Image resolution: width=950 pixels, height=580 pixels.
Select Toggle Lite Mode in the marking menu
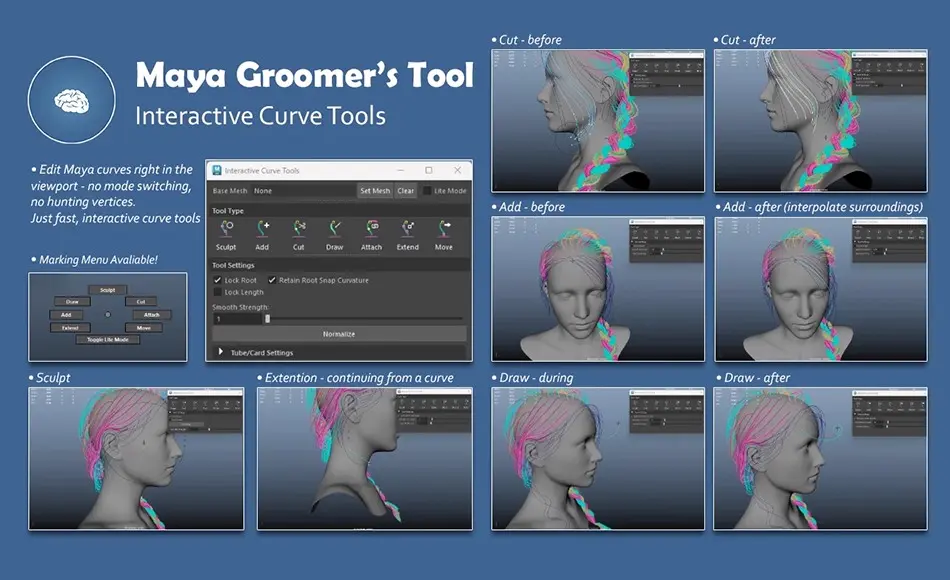pos(107,340)
